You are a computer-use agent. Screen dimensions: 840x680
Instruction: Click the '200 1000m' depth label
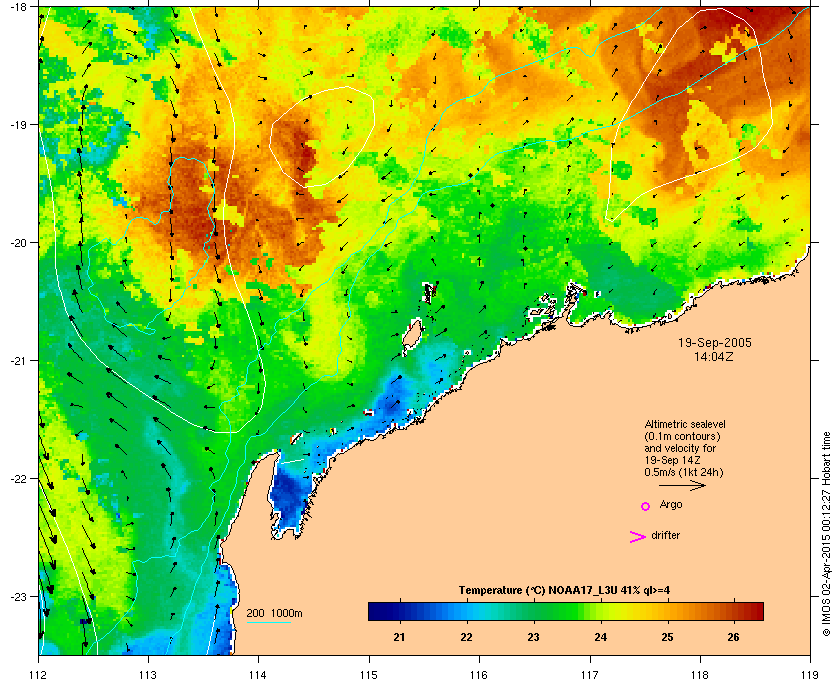coord(274,613)
